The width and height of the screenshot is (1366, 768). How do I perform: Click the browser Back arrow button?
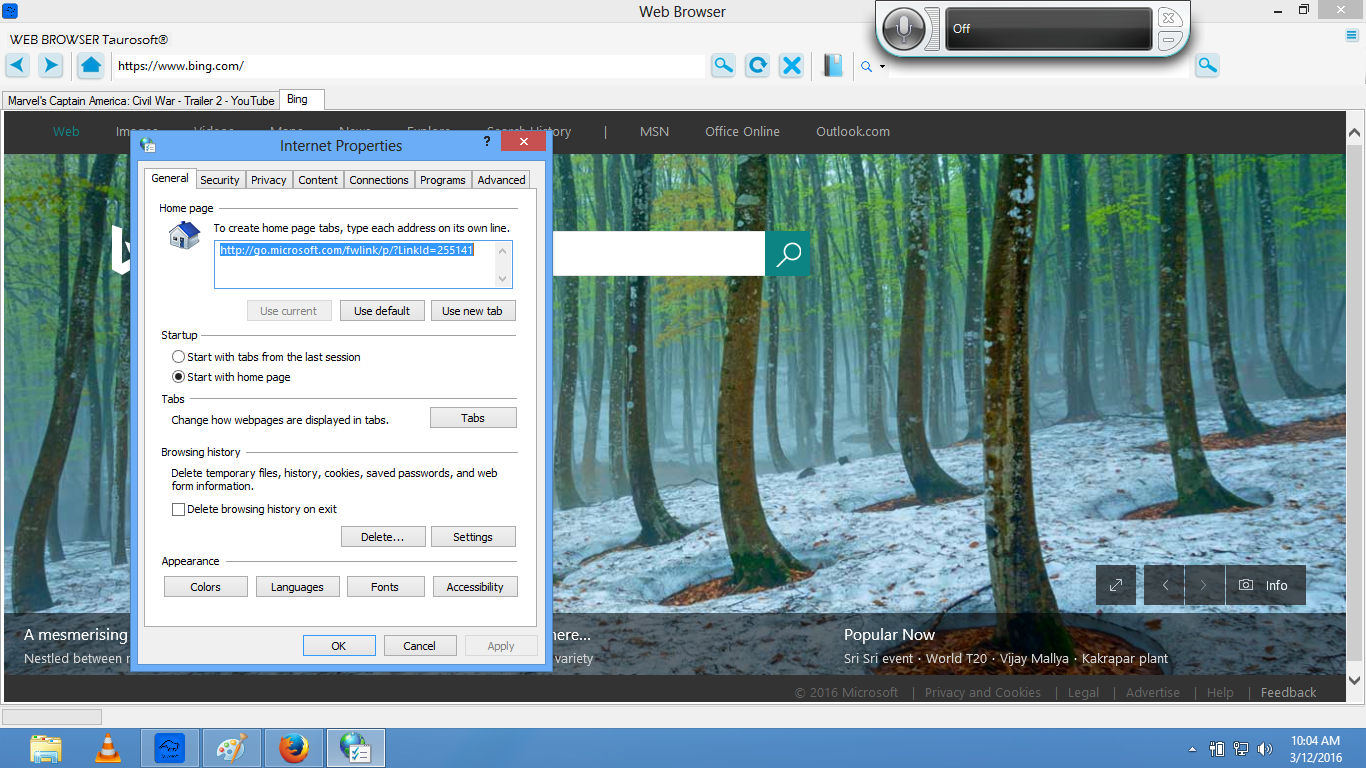tap(18, 66)
